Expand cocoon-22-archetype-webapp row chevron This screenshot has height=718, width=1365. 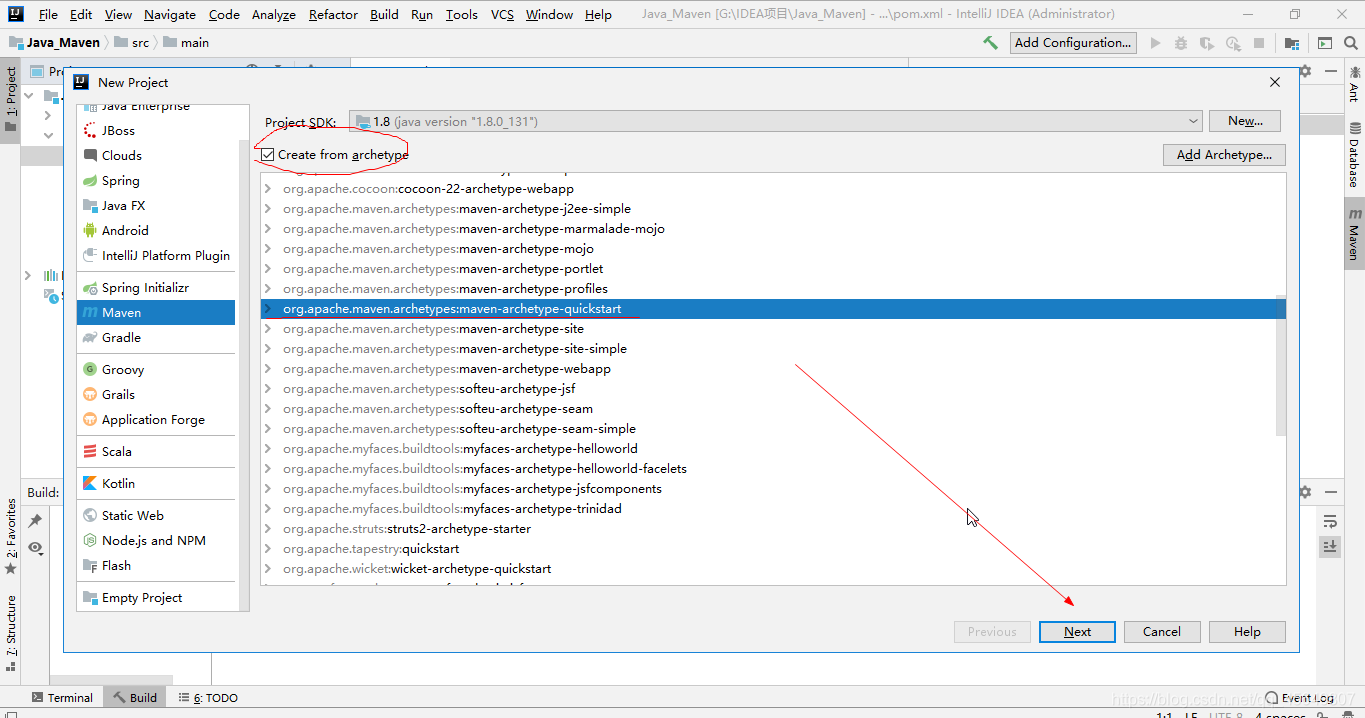coord(268,189)
